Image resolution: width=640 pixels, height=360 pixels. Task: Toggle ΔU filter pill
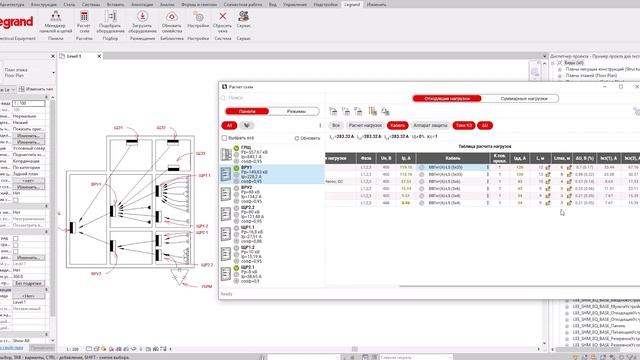(484, 125)
